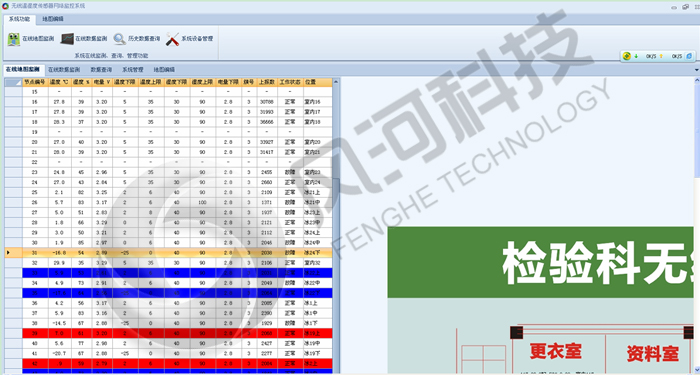Screen dimensions: 700x375
Task: Sort by 工作状态 column header
Action: [x=290, y=82]
